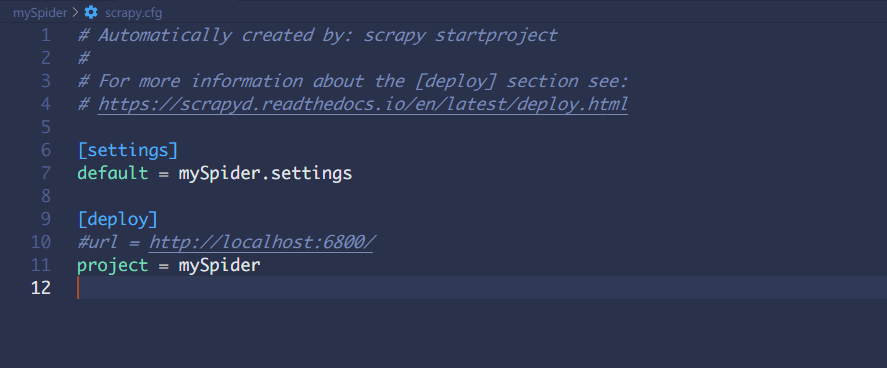
Task: Click the mySpider.settings value text
Action: pos(265,173)
